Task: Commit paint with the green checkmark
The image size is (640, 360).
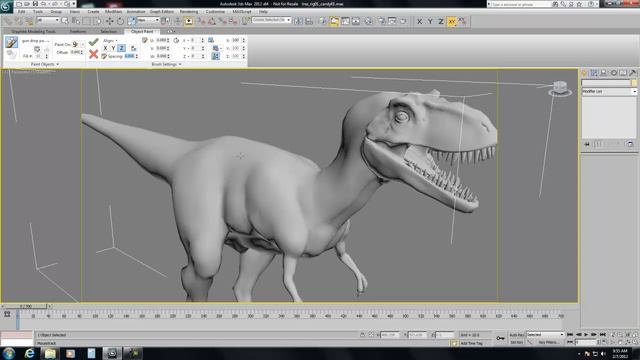Action: tap(93, 42)
